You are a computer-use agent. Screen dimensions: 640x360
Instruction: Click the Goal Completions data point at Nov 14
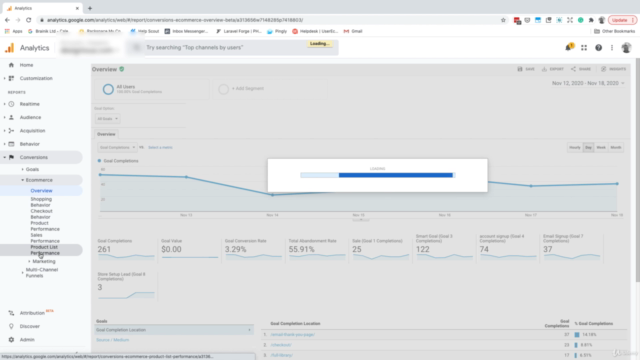click(273, 195)
